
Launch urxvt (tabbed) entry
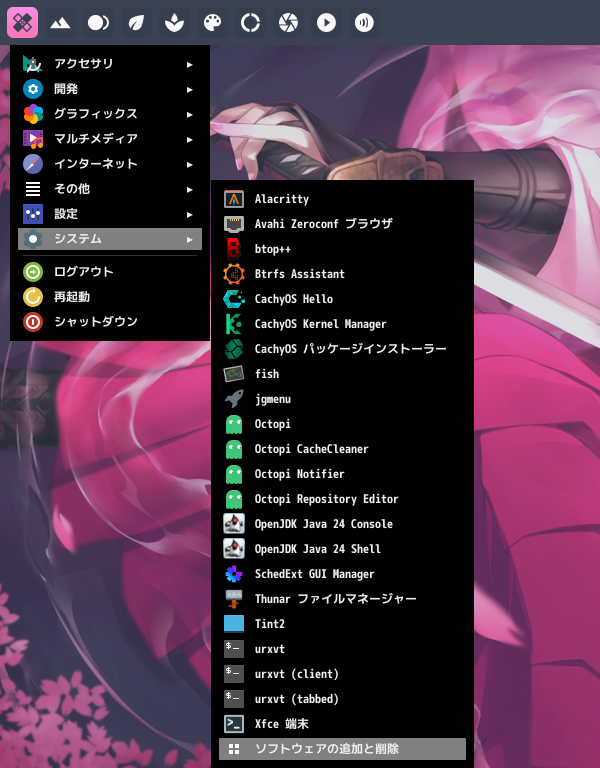pos(342,698)
